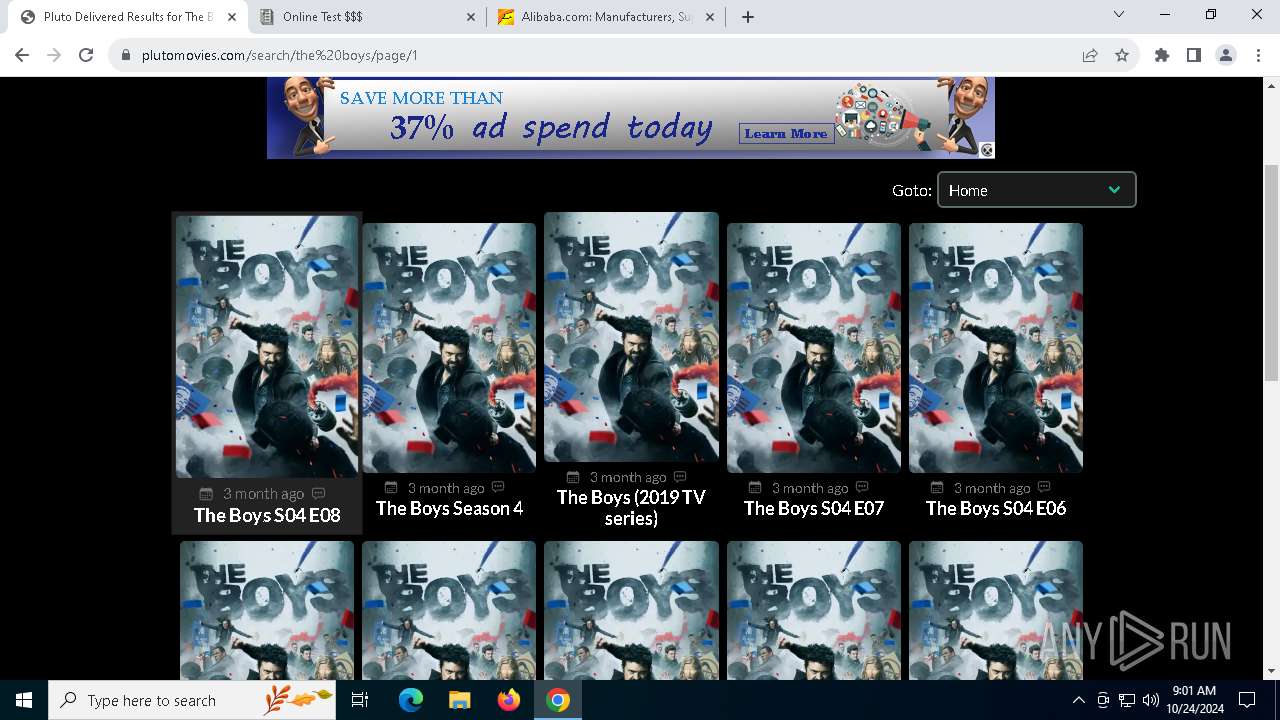The image size is (1280, 720).
Task: Close the Pluto Delivered Results tab
Action: pyautogui.click(x=232, y=16)
